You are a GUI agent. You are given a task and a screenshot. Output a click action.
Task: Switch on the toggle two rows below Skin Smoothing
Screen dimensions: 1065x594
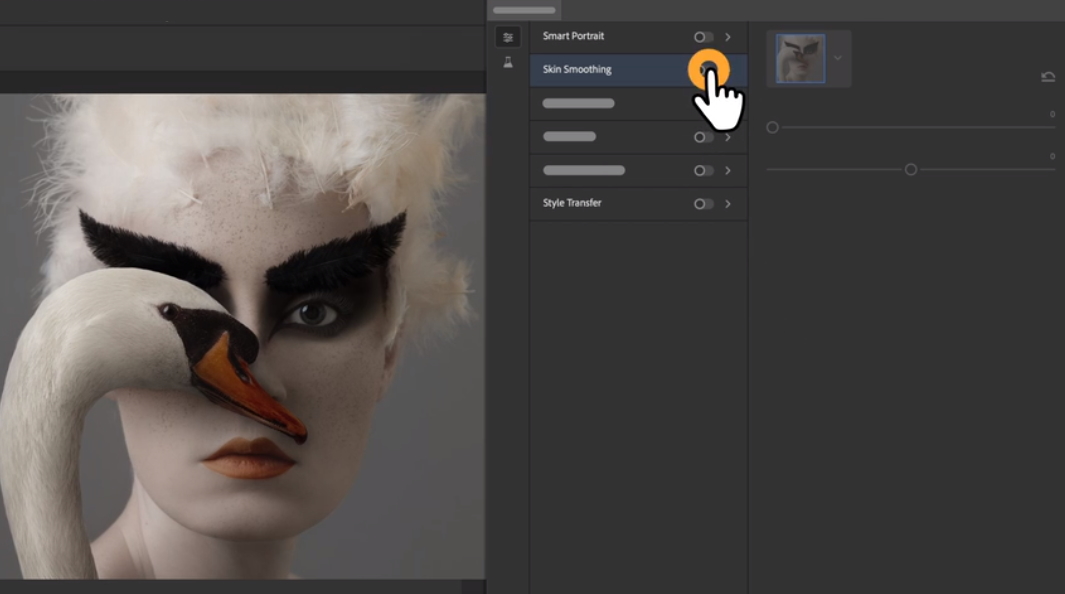(x=704, y=137)
